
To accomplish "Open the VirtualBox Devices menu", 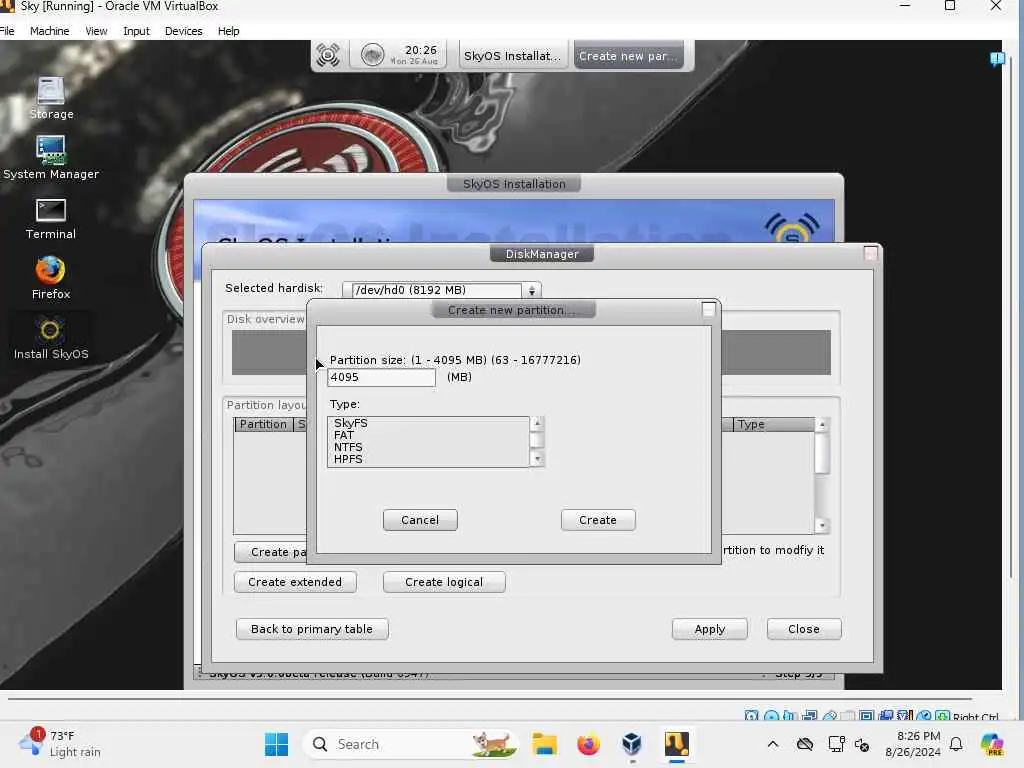I will 184,31.
